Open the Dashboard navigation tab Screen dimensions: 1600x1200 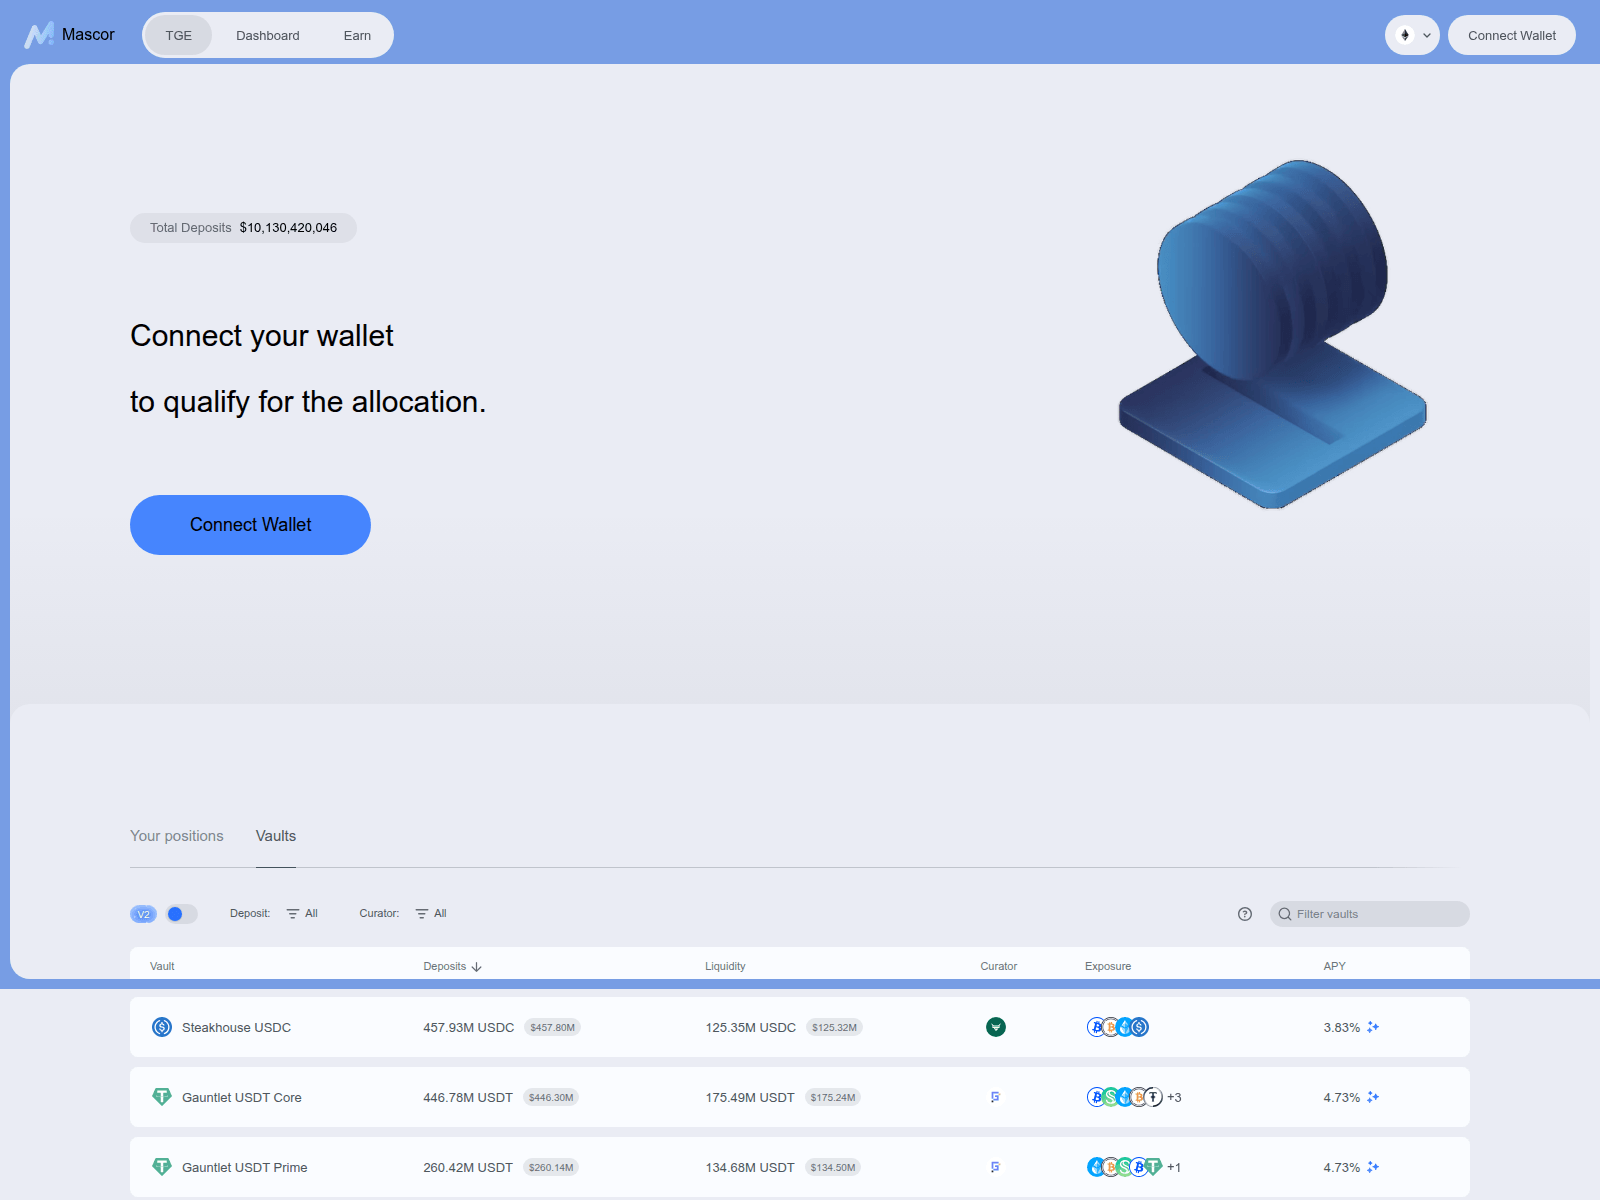tap(267, 36)
